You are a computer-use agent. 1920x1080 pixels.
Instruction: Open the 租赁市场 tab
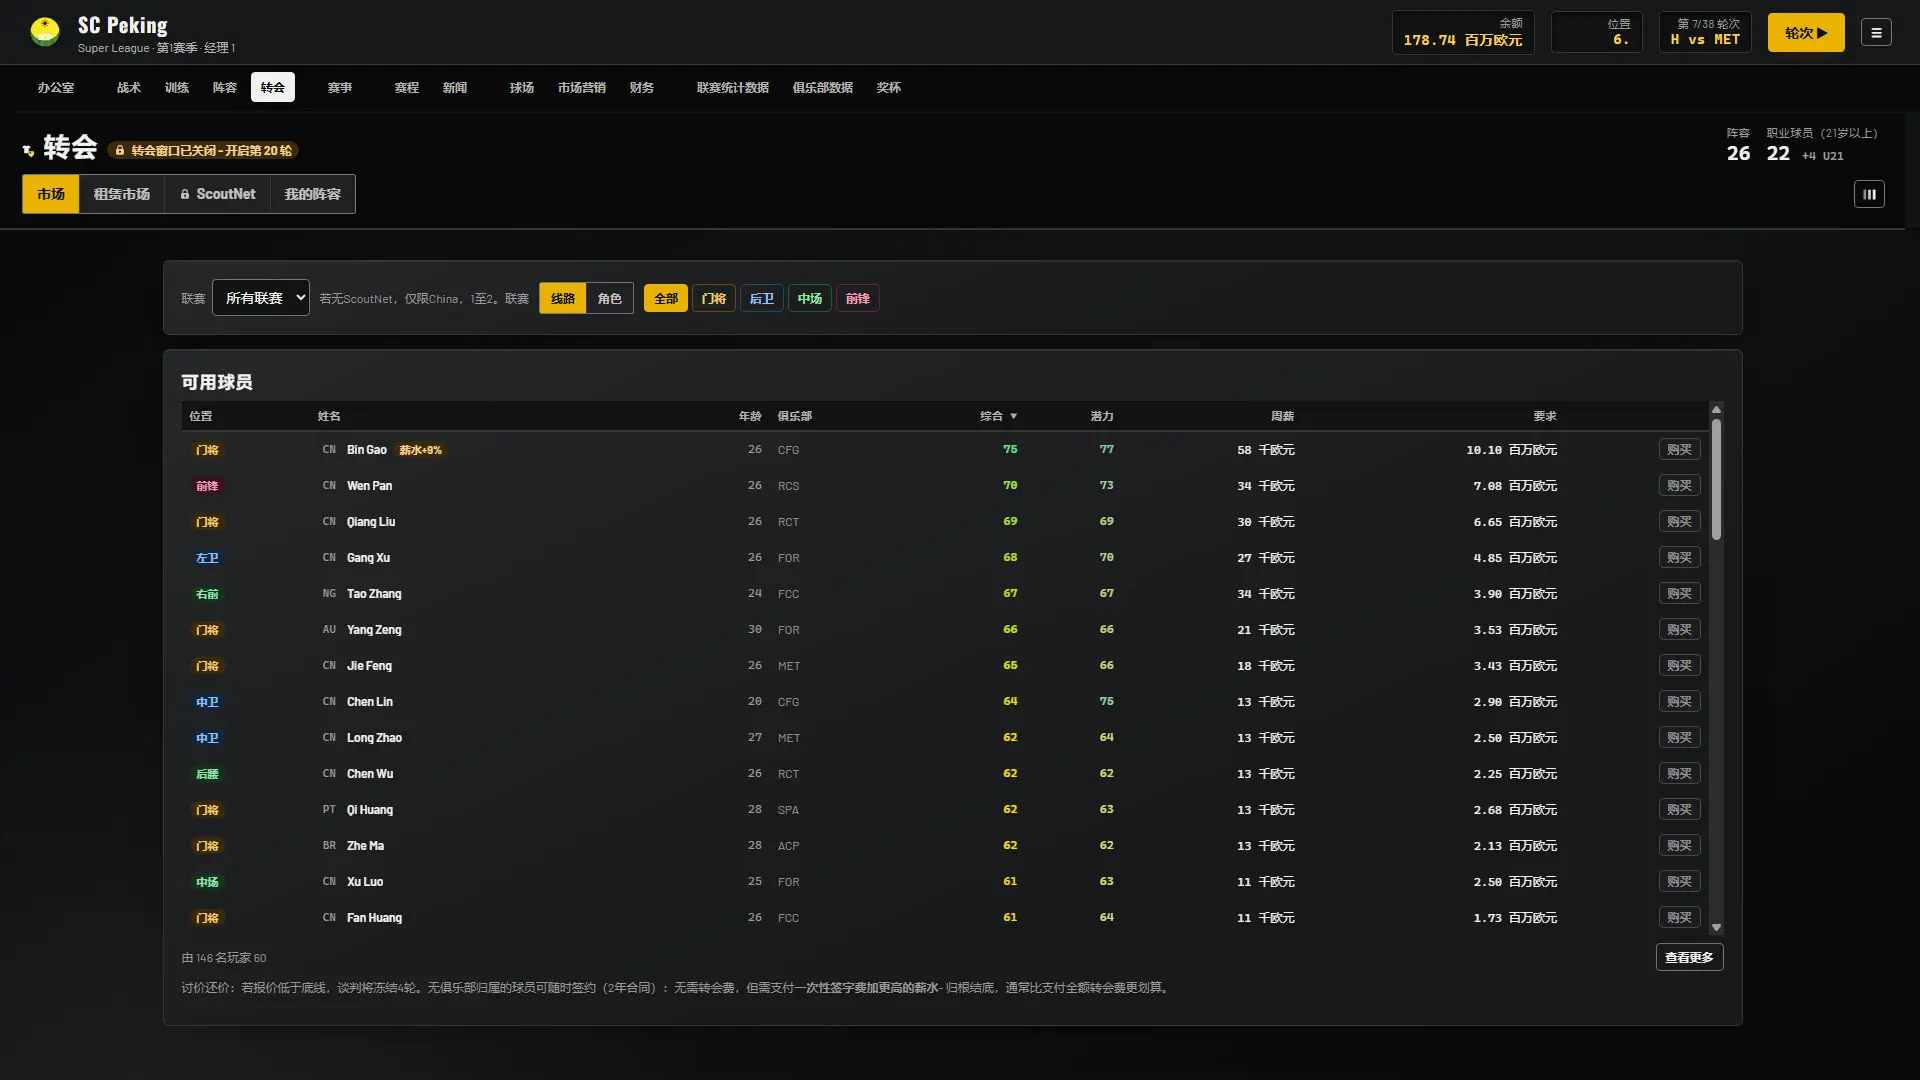point(122,194)
